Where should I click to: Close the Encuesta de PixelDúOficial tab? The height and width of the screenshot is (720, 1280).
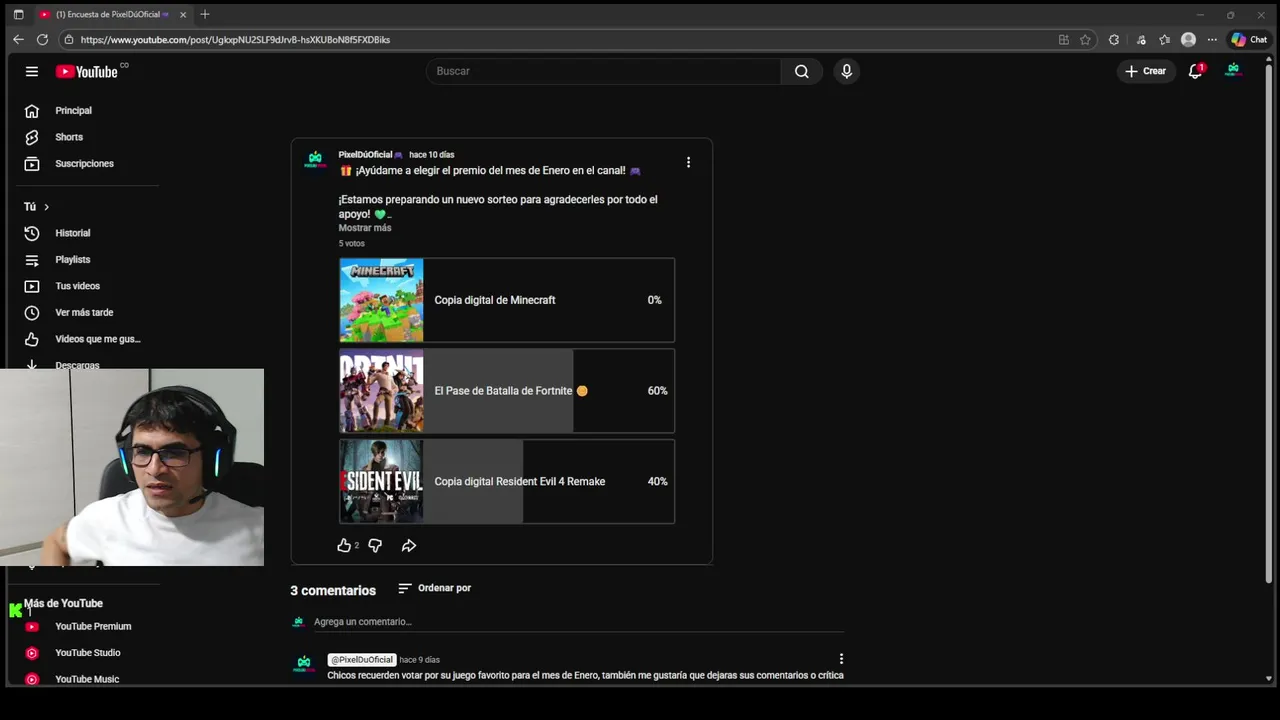coord(183,15)
